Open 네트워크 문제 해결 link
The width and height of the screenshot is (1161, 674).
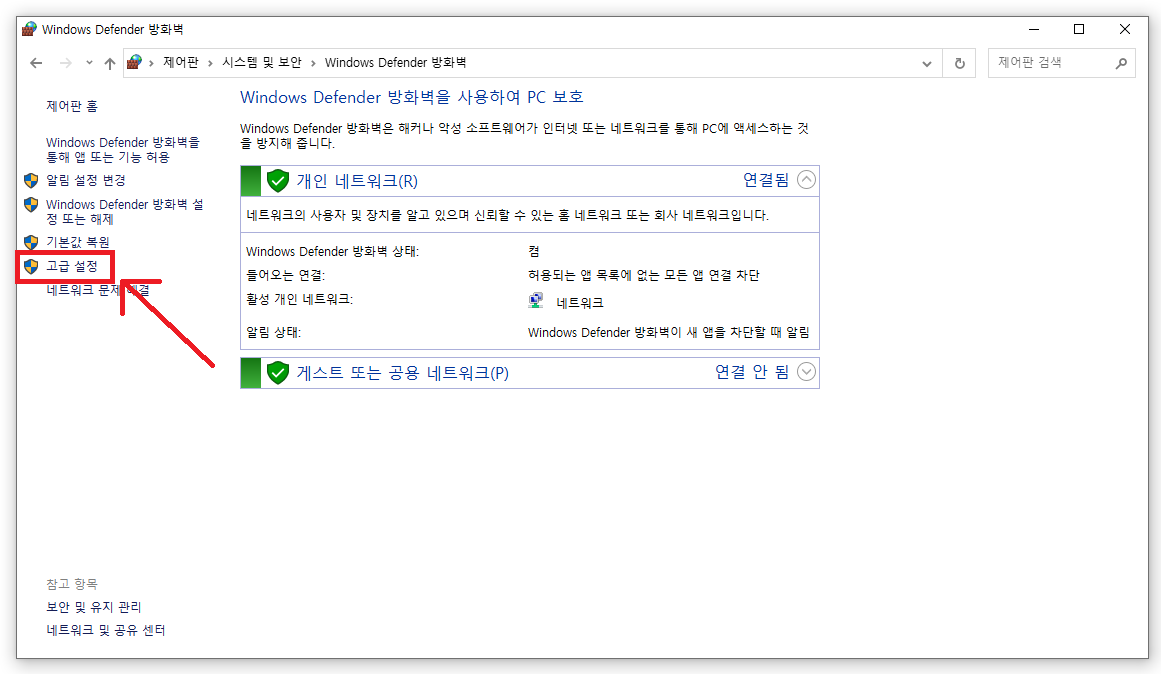tap(98, 290)
